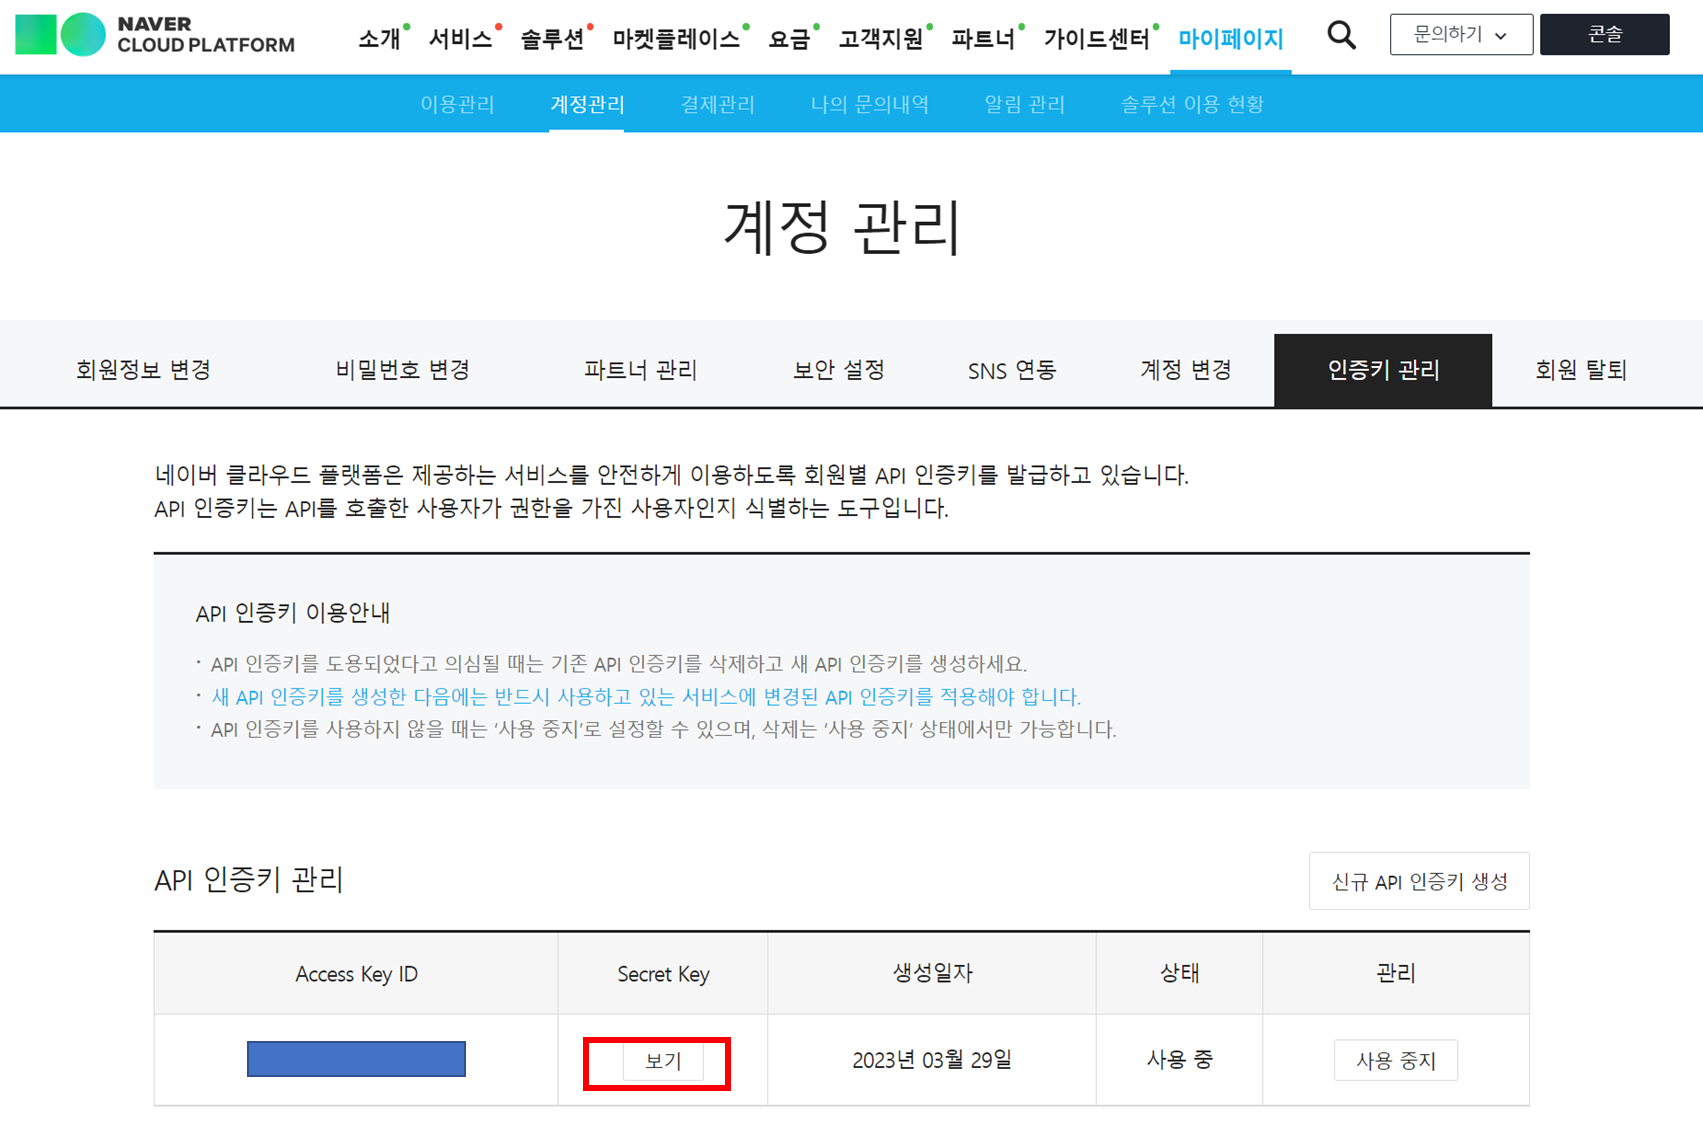
Task: Click the masked Access Key ID value
Action: coord(356,1059)
